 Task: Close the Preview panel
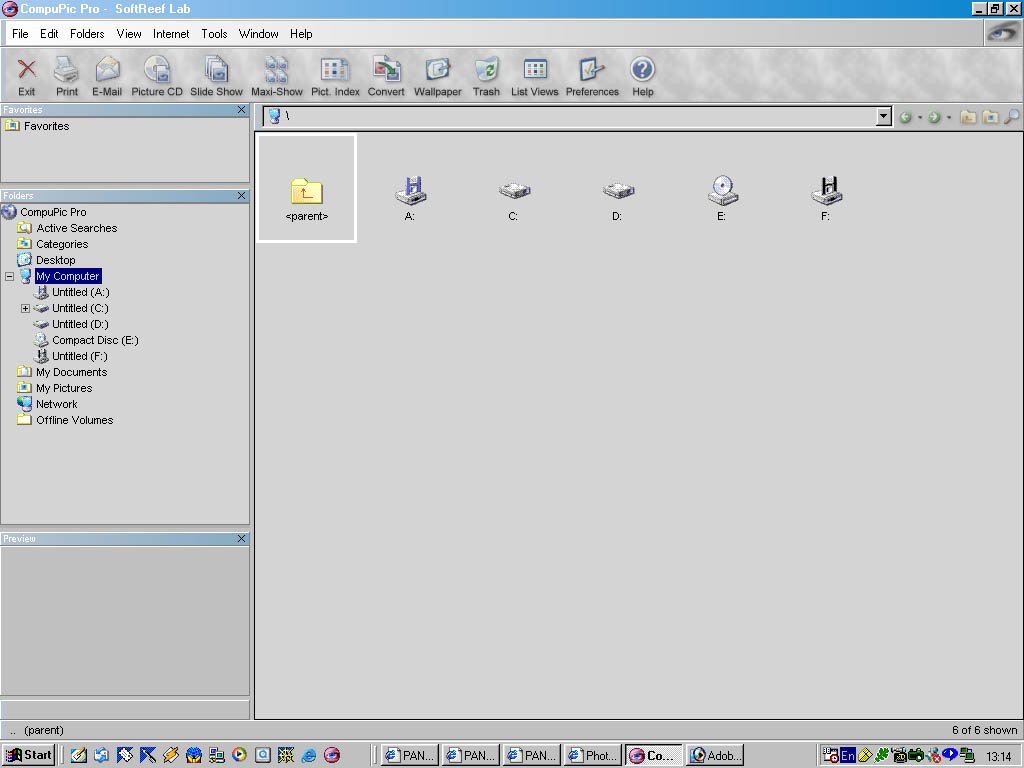pos(242,538)
